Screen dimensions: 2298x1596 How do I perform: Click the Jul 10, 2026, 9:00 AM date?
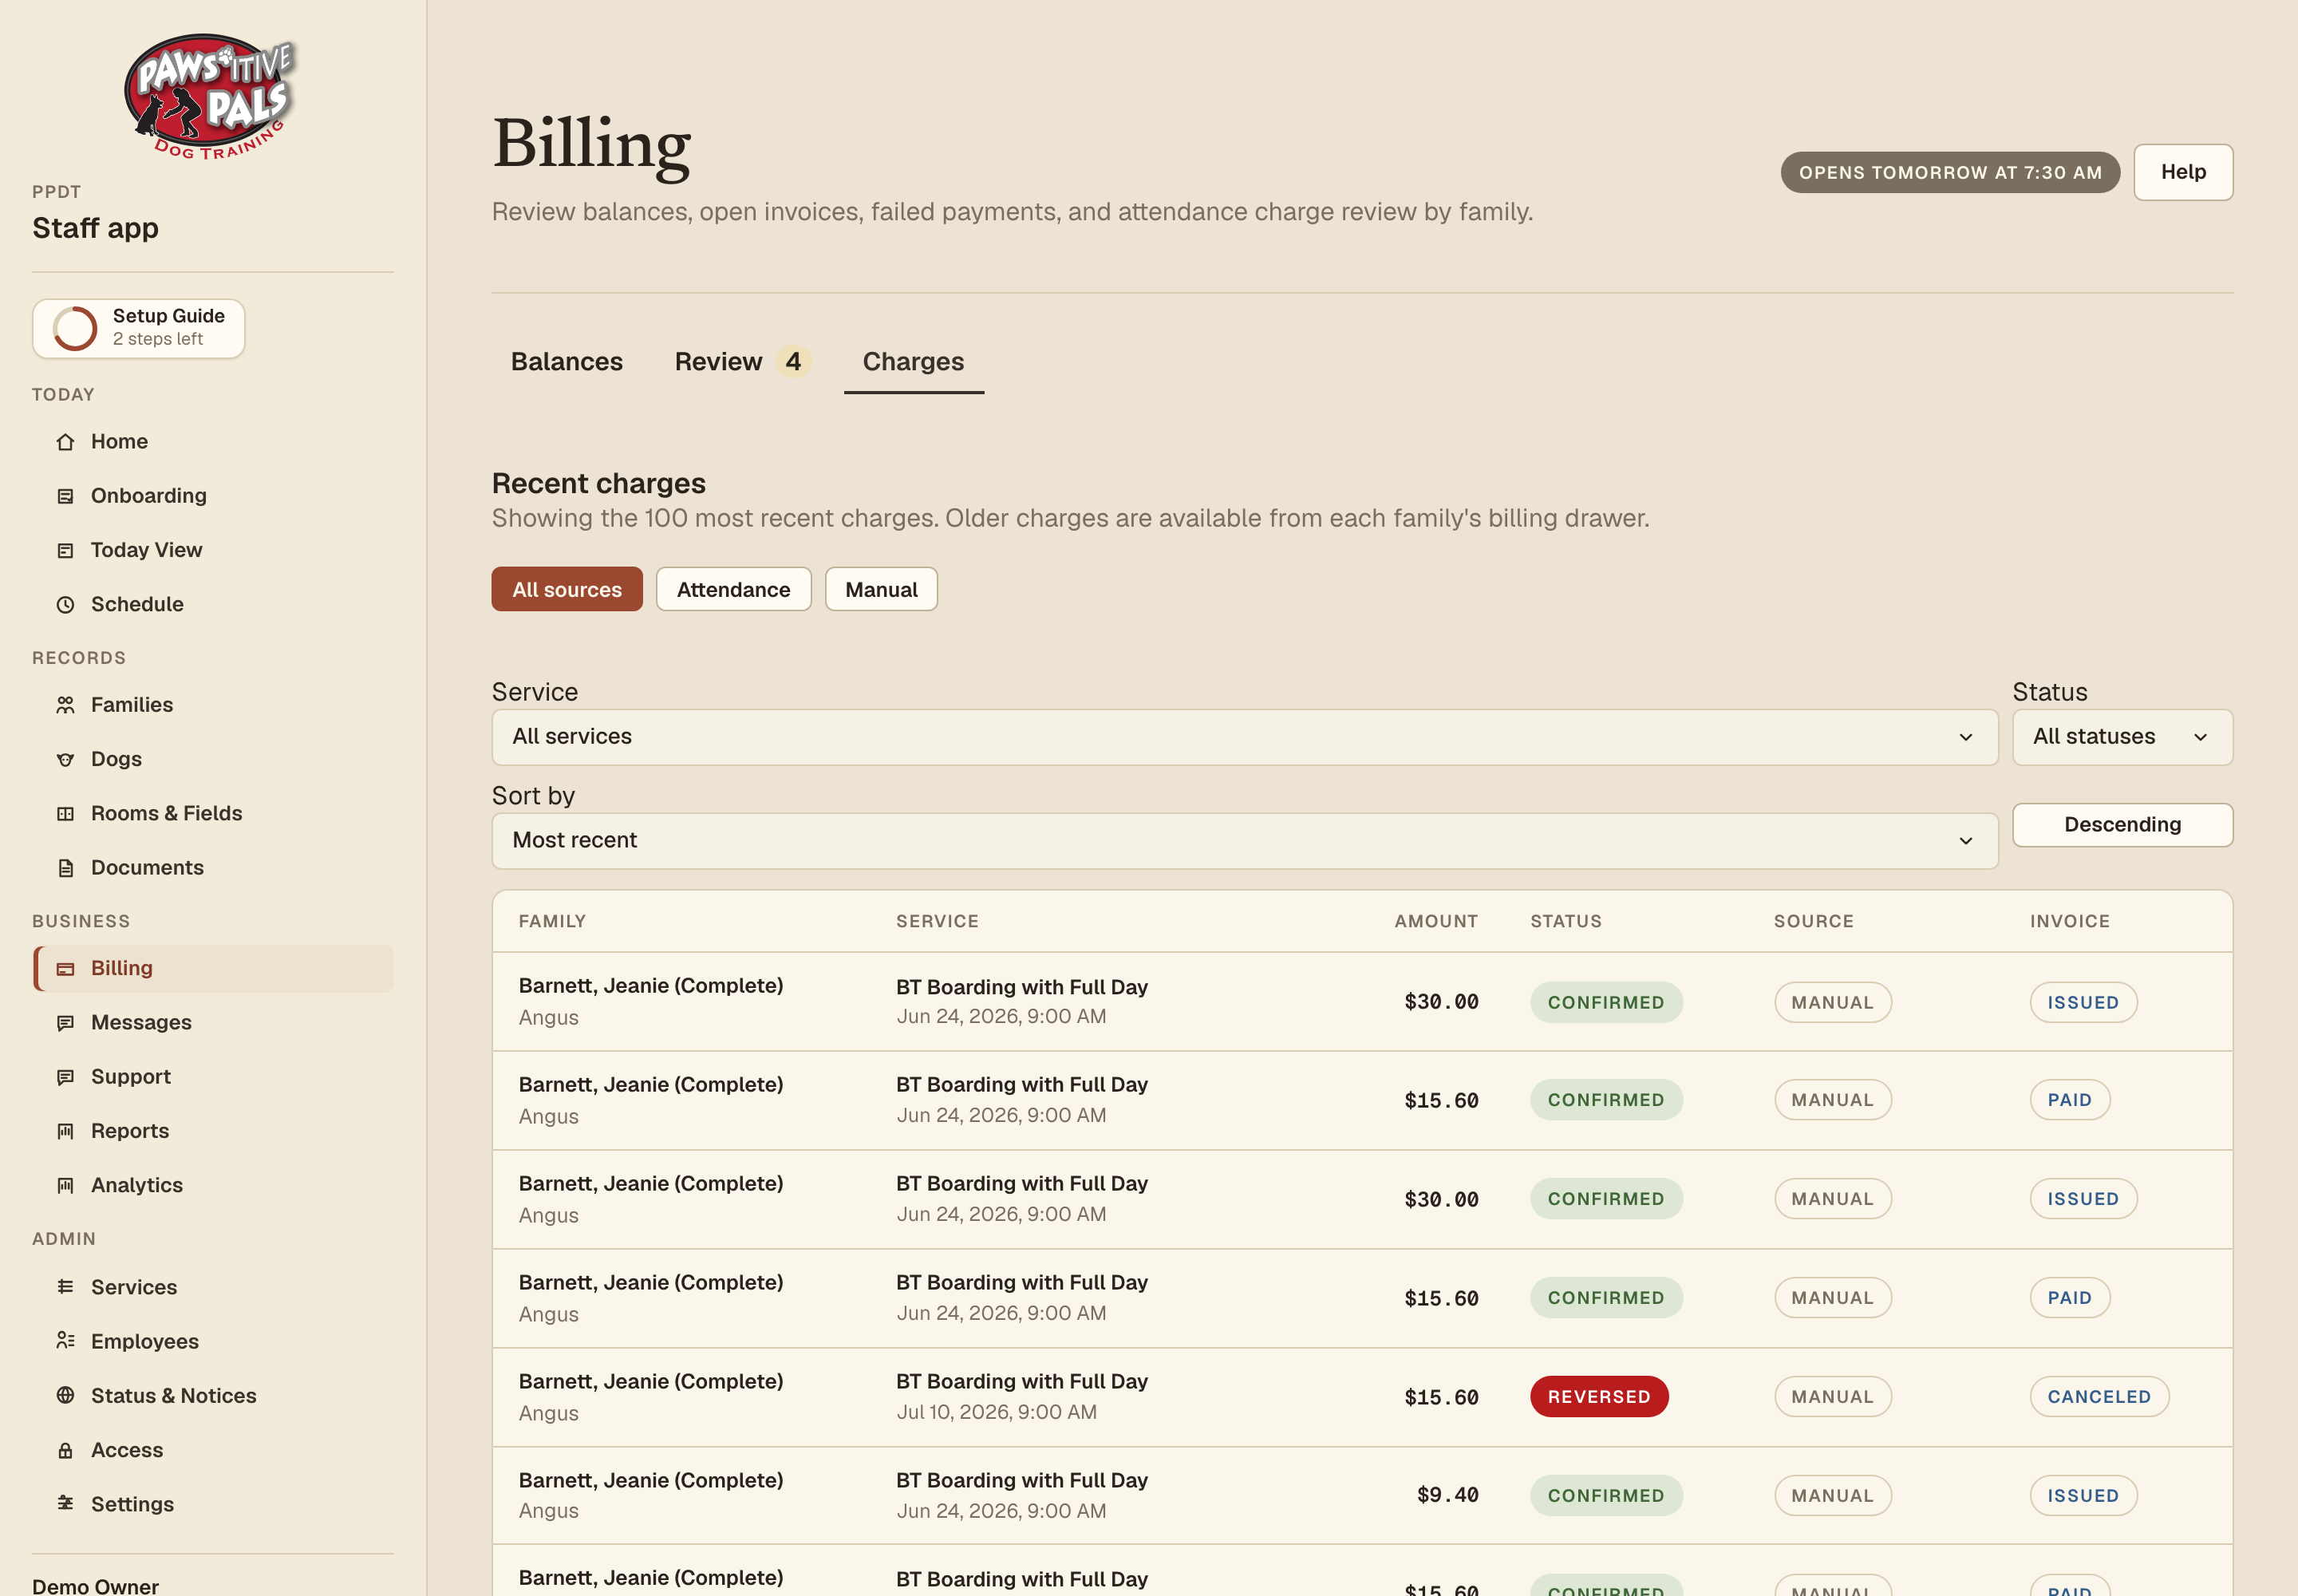996,1412
